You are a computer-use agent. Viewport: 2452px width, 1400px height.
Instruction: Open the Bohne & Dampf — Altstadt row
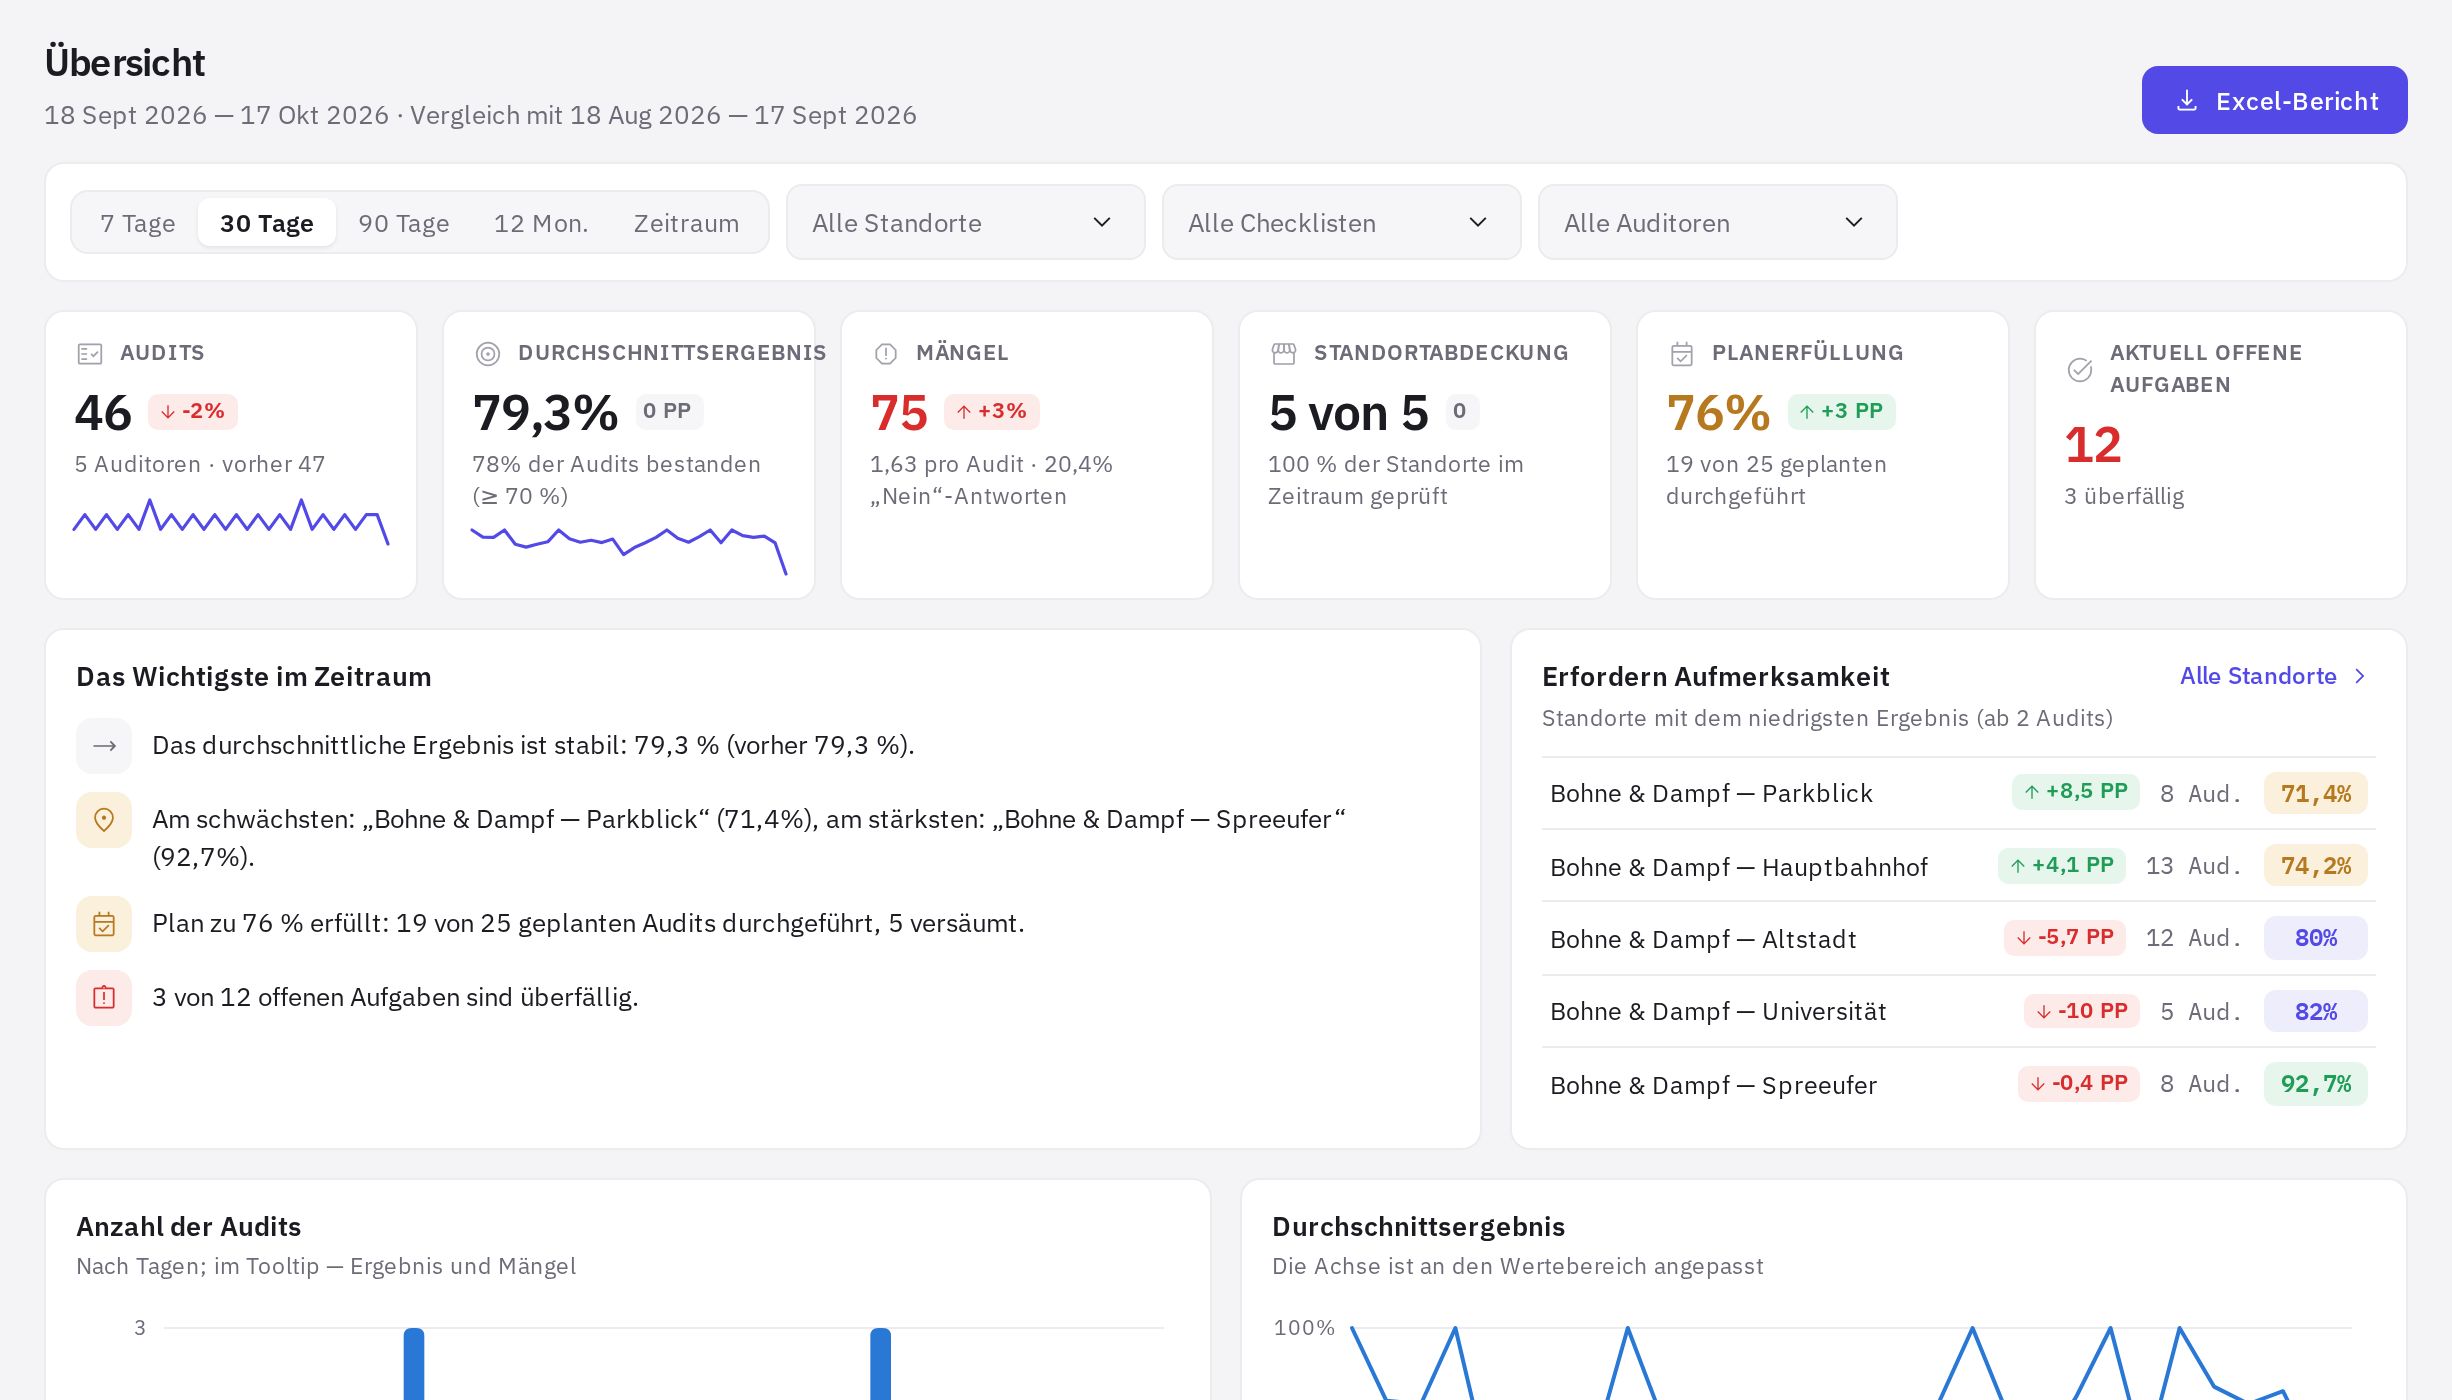pos(1959,939)
